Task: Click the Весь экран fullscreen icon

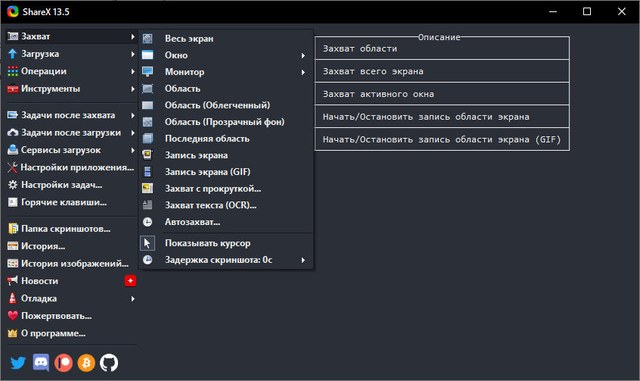Action: tap(147, 38)
